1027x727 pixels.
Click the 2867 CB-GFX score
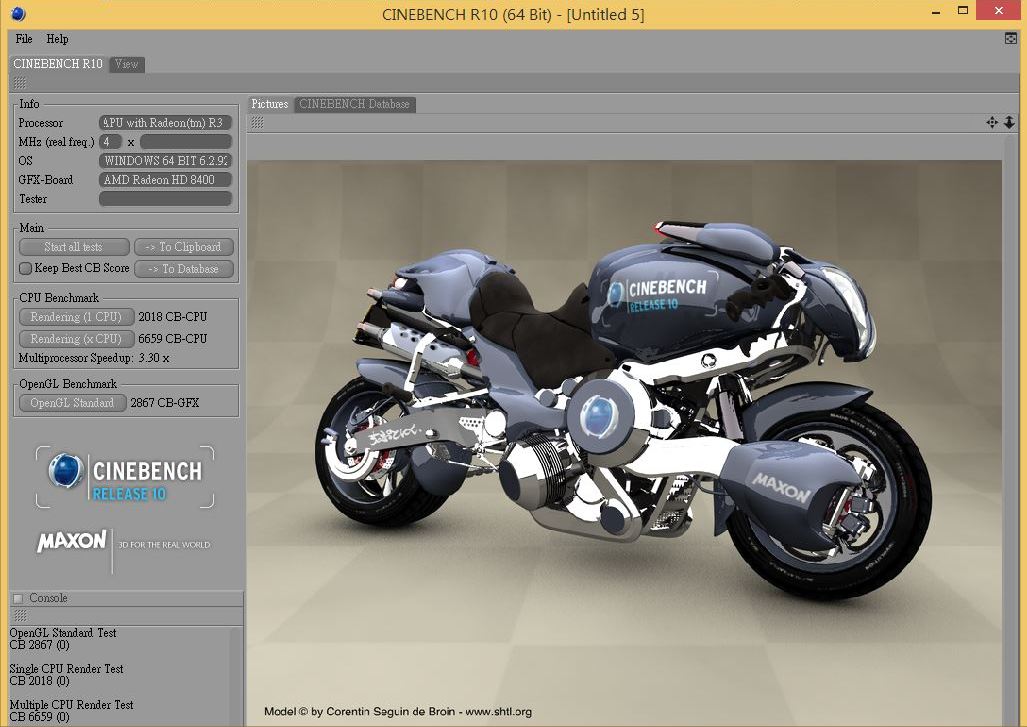point(164,403)
